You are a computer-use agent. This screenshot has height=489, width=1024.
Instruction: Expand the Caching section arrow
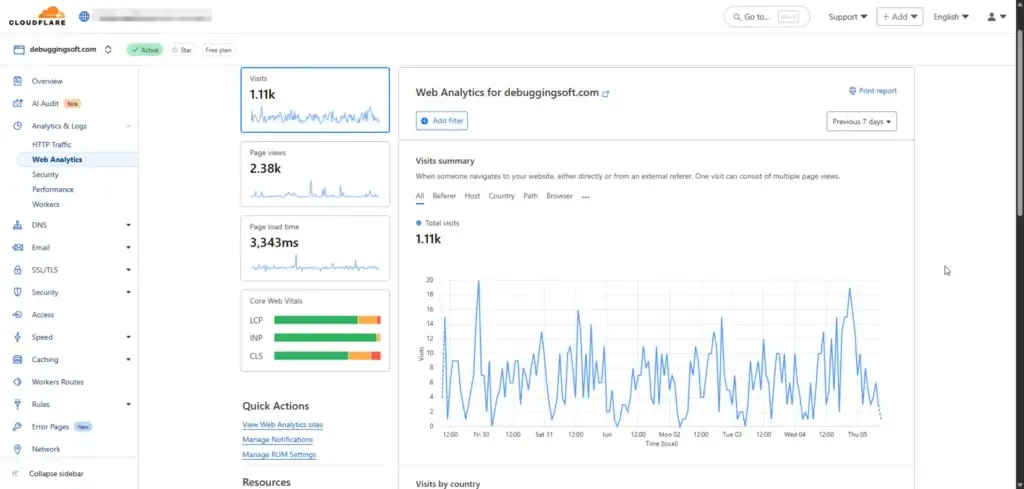pyautogui.click(x=128, y=360)
